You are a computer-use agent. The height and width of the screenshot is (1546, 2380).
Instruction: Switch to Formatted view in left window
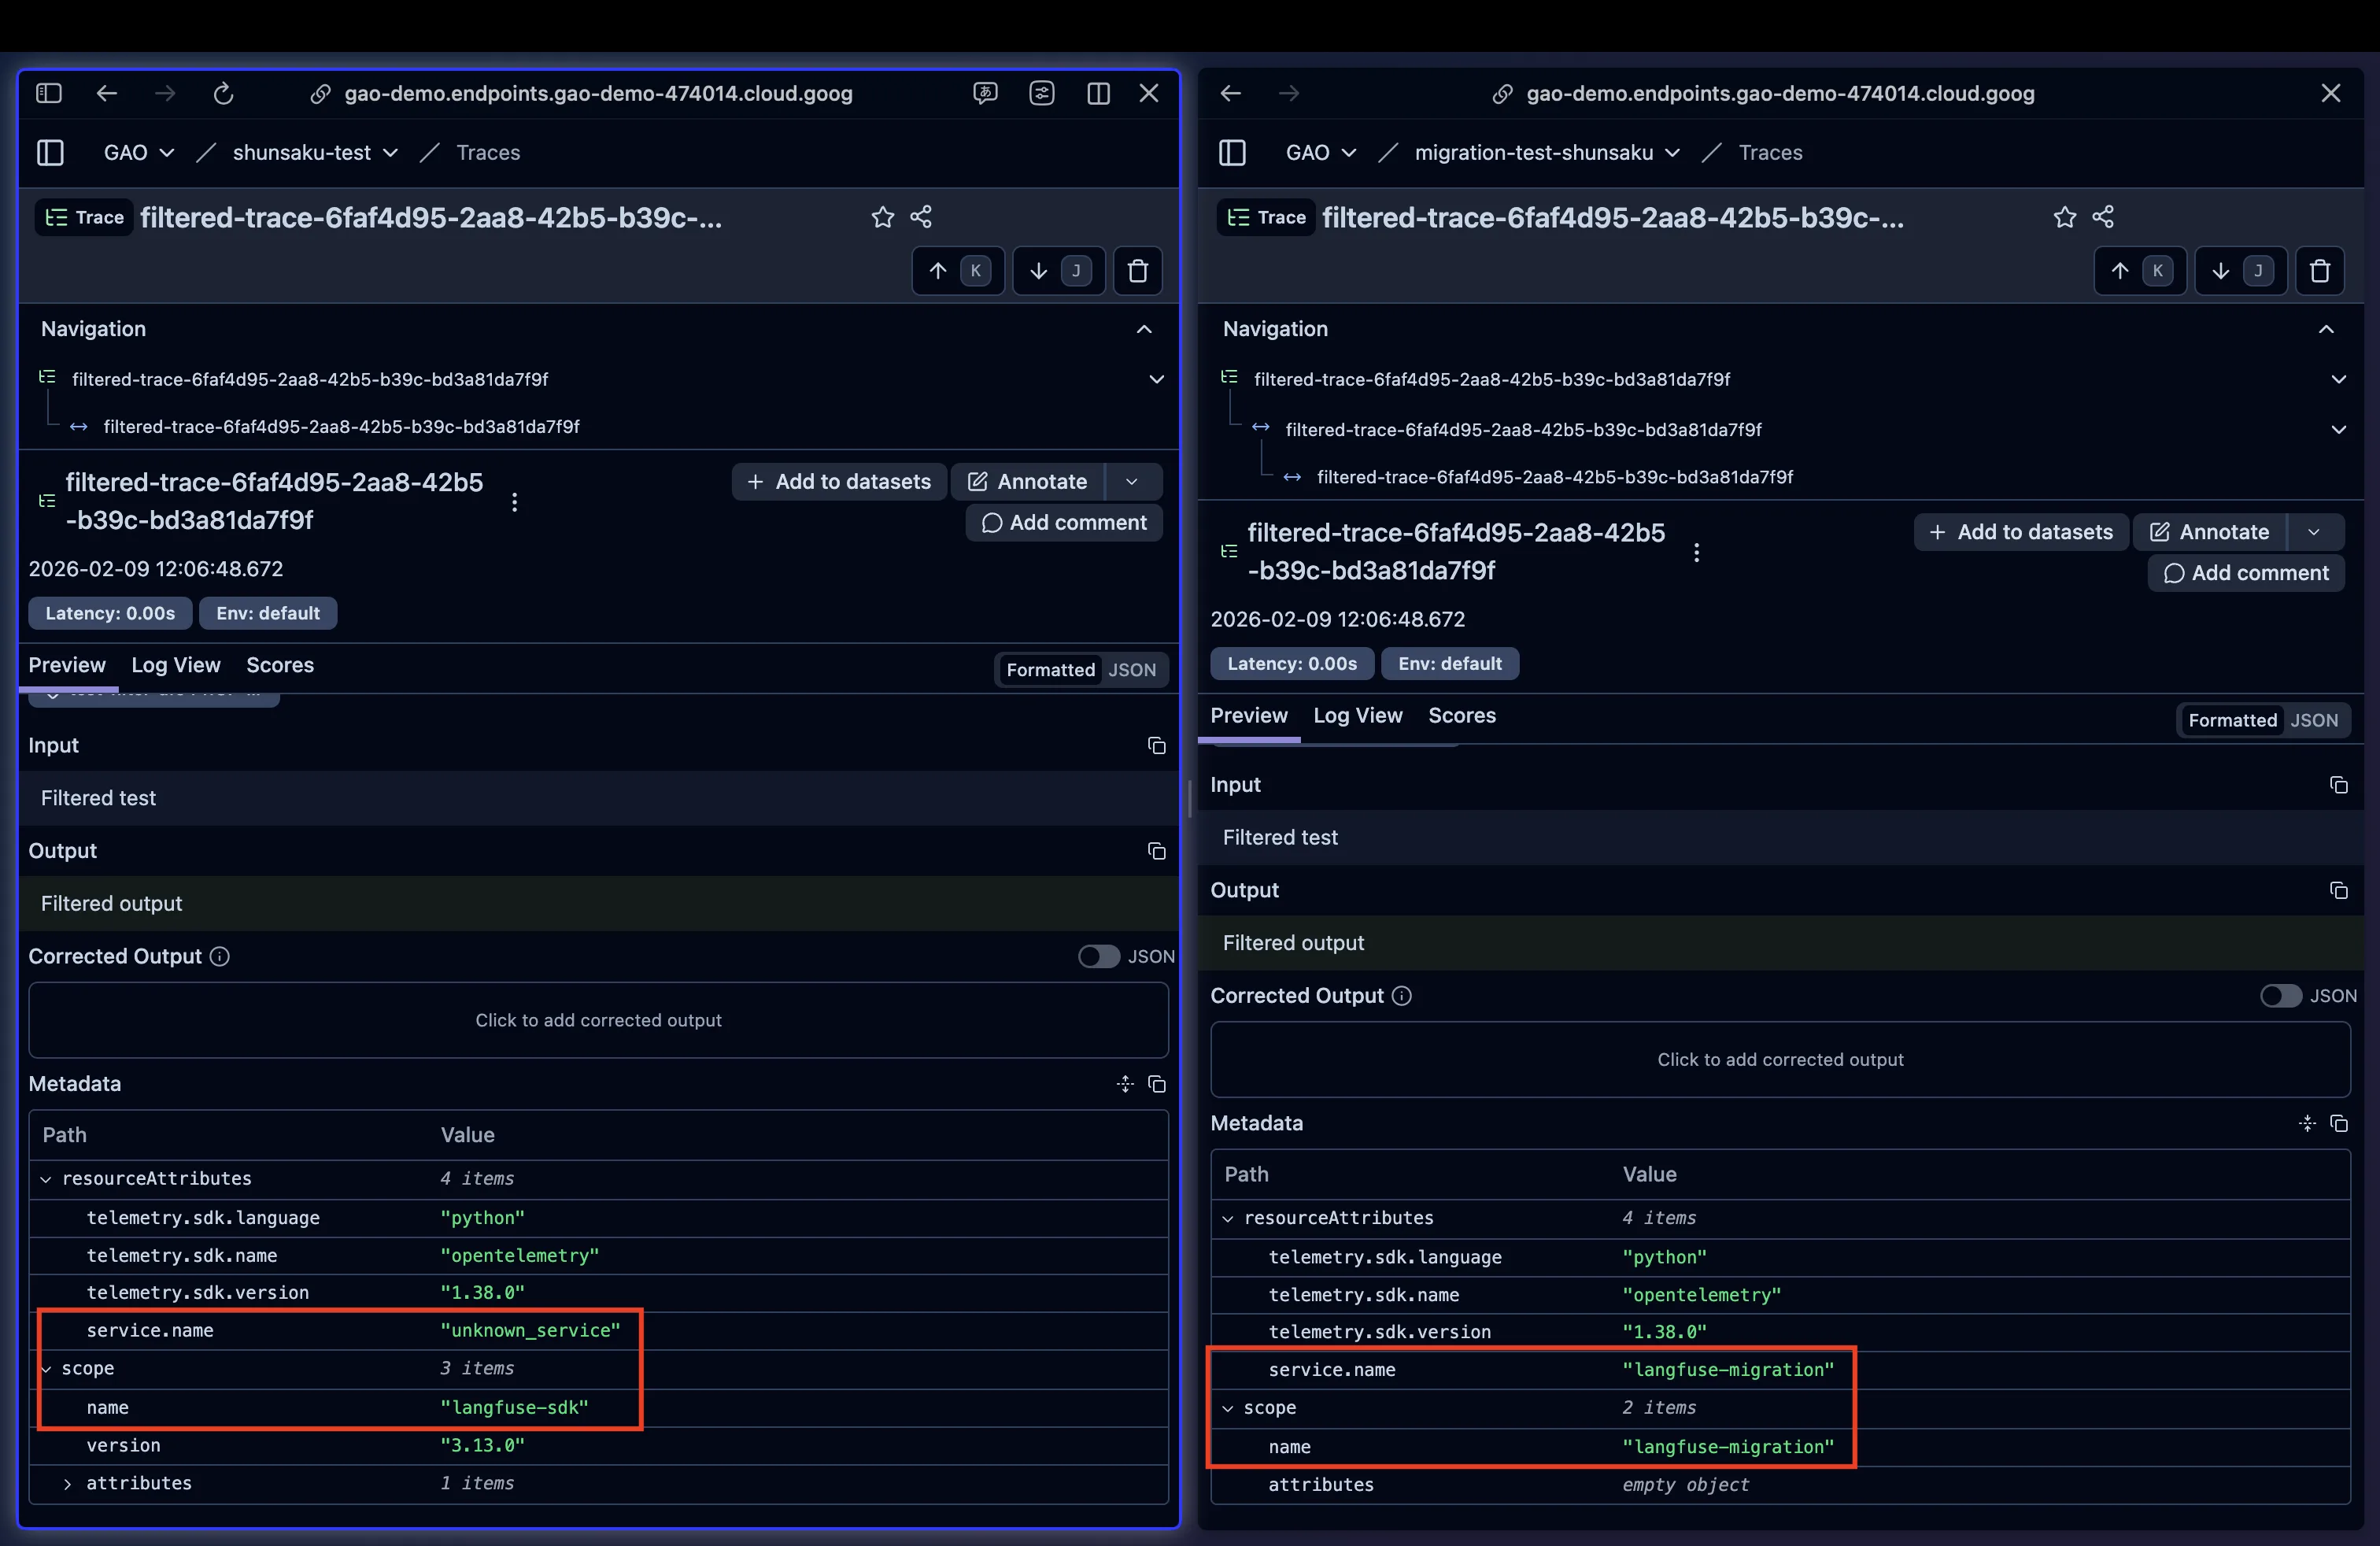[x=1050, y=670]
